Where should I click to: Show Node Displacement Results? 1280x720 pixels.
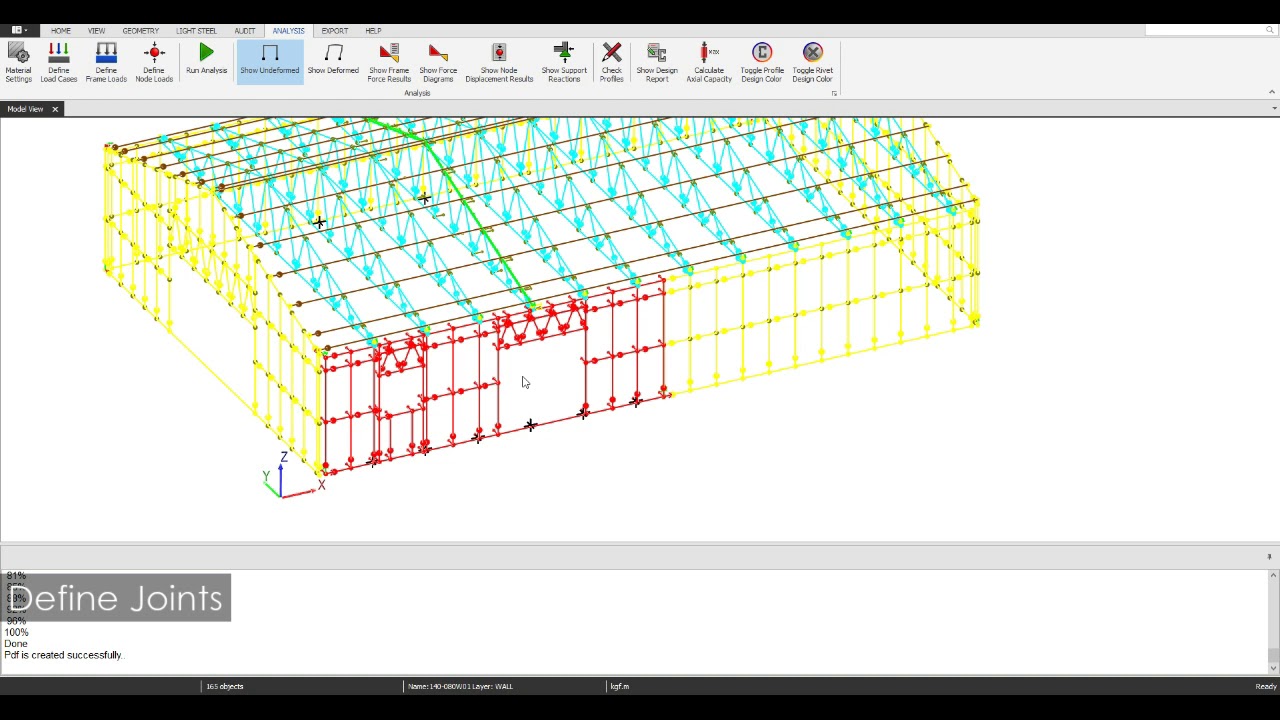tap(499, 62)
